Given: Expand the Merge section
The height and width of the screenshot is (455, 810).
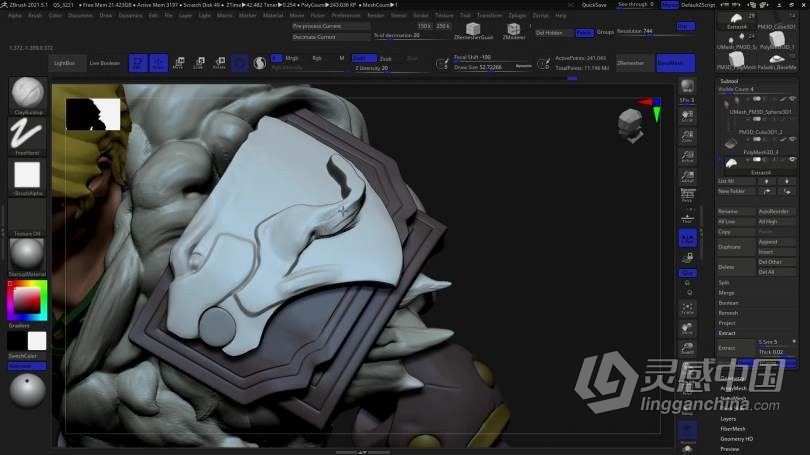Looking at the screenshot, I should [x=726, y=293].
